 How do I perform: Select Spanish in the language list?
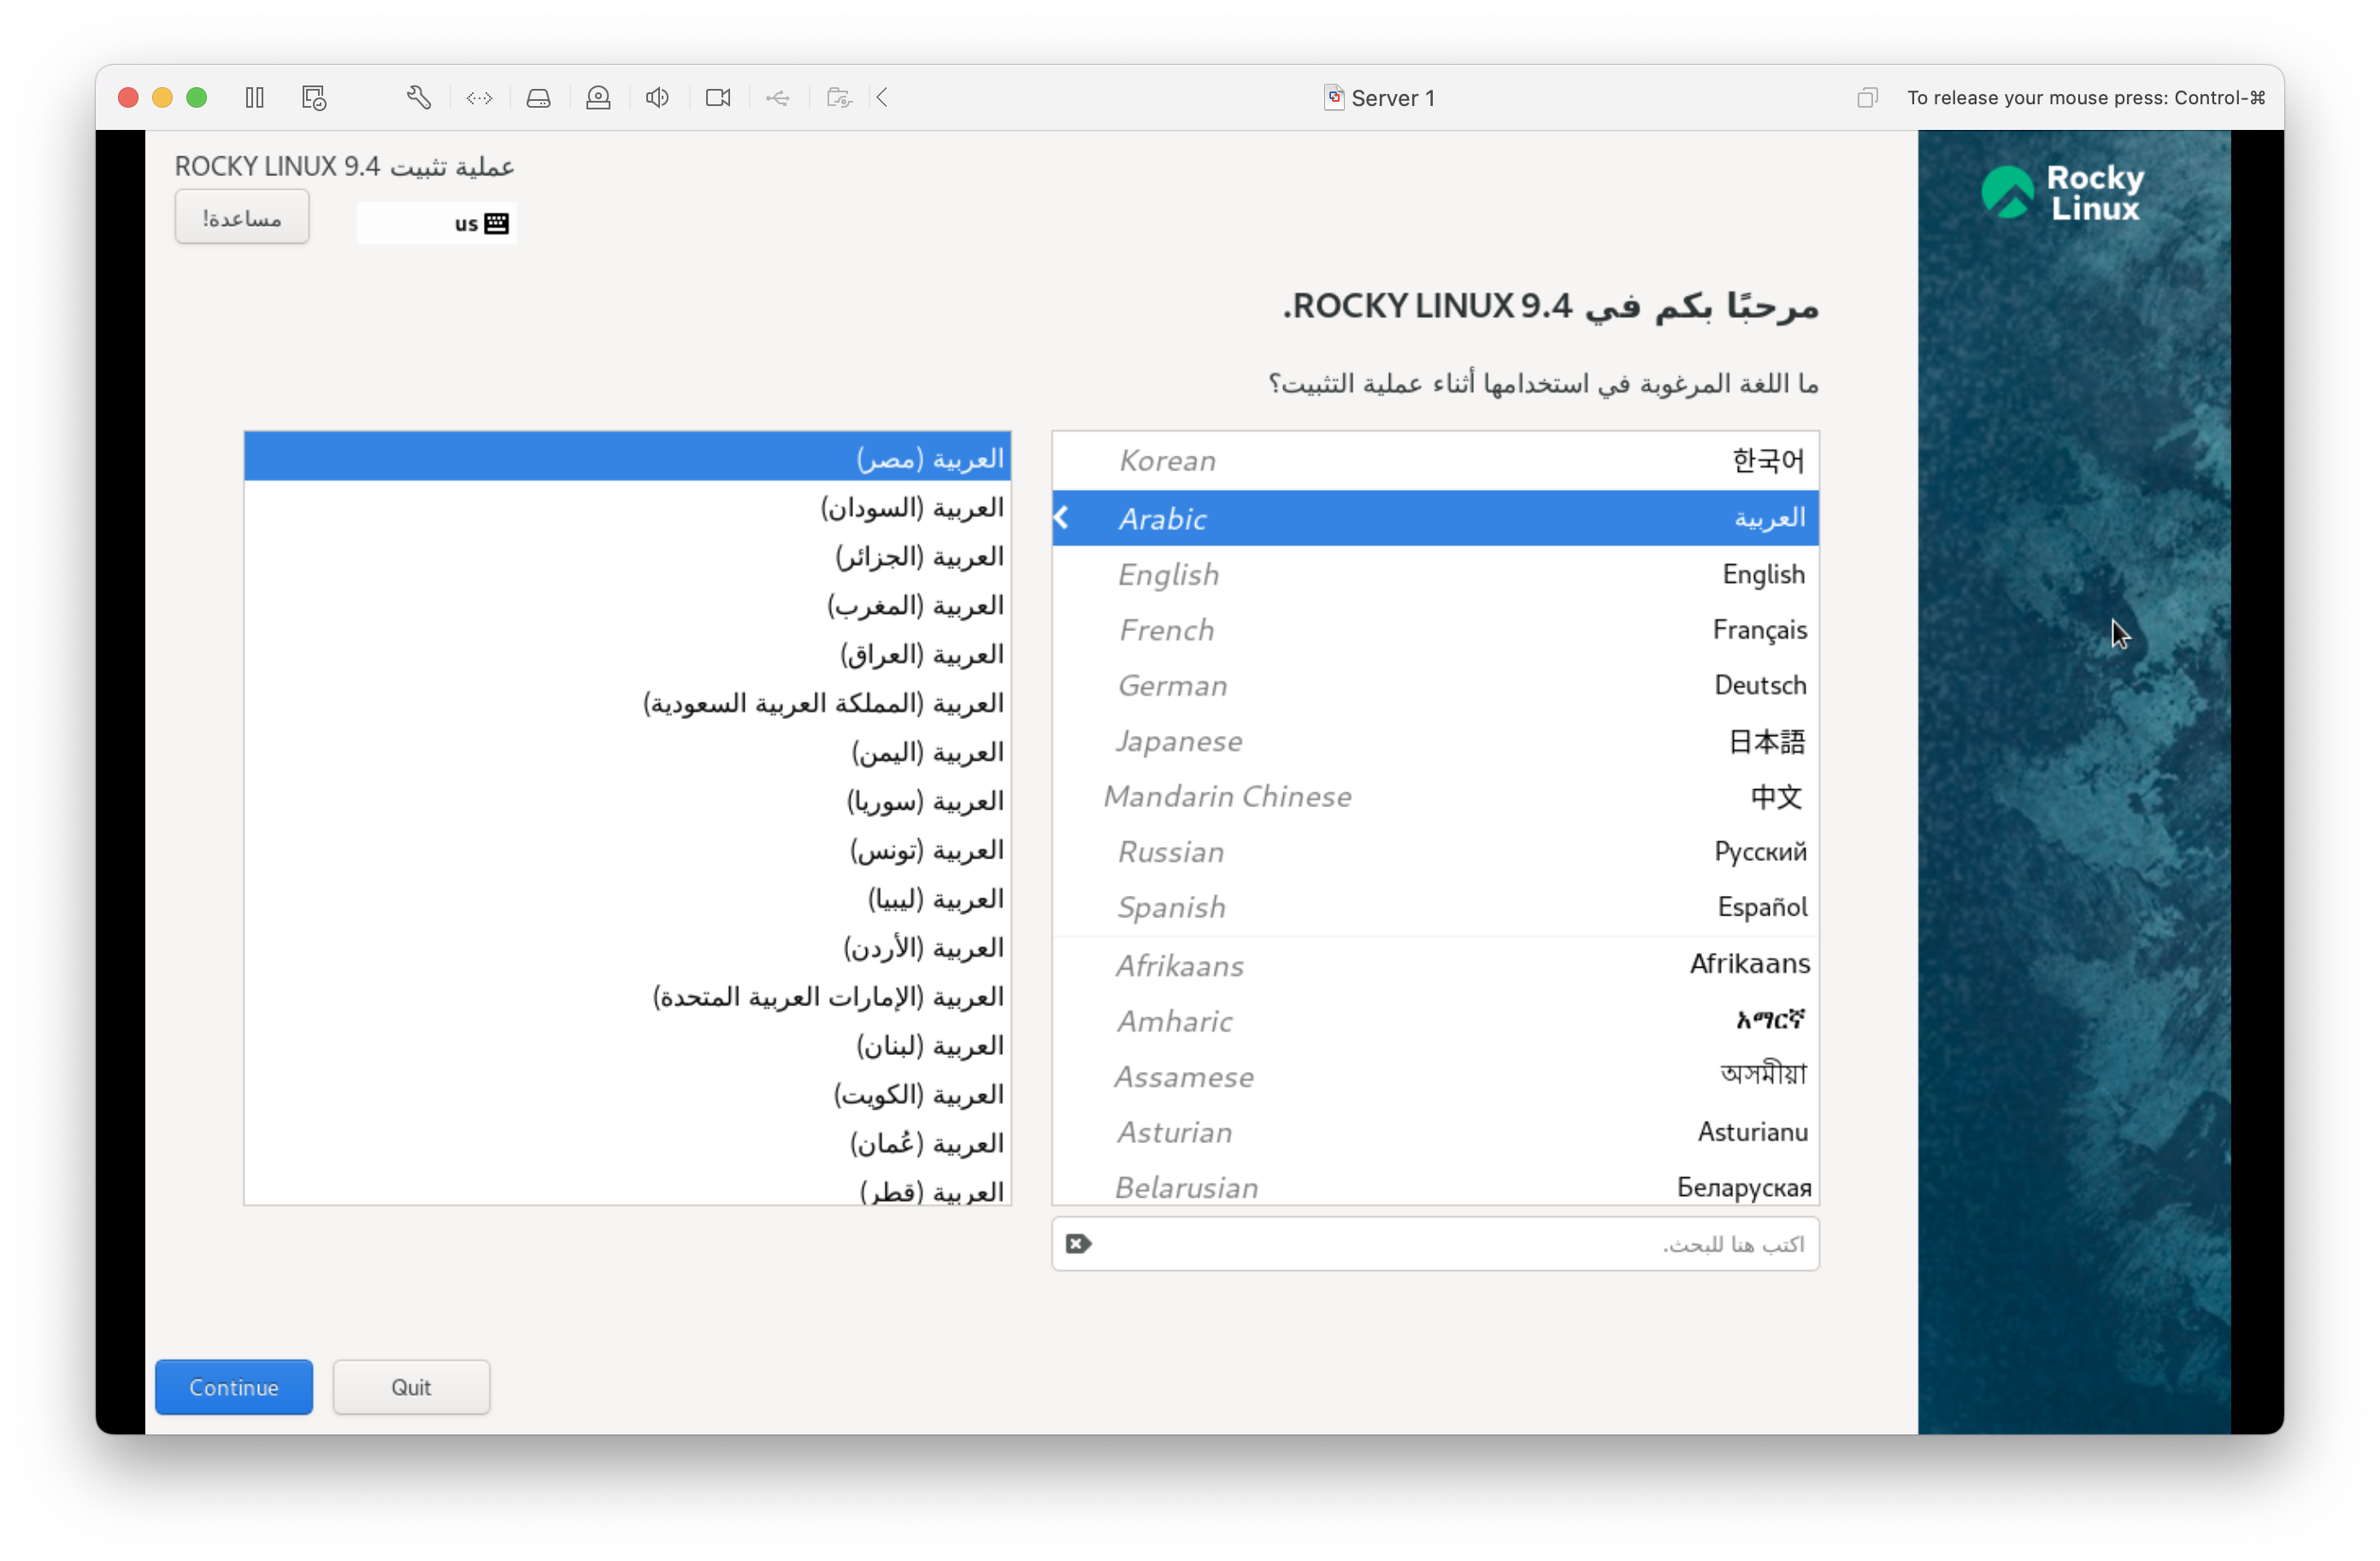[x=1435, y=907]
